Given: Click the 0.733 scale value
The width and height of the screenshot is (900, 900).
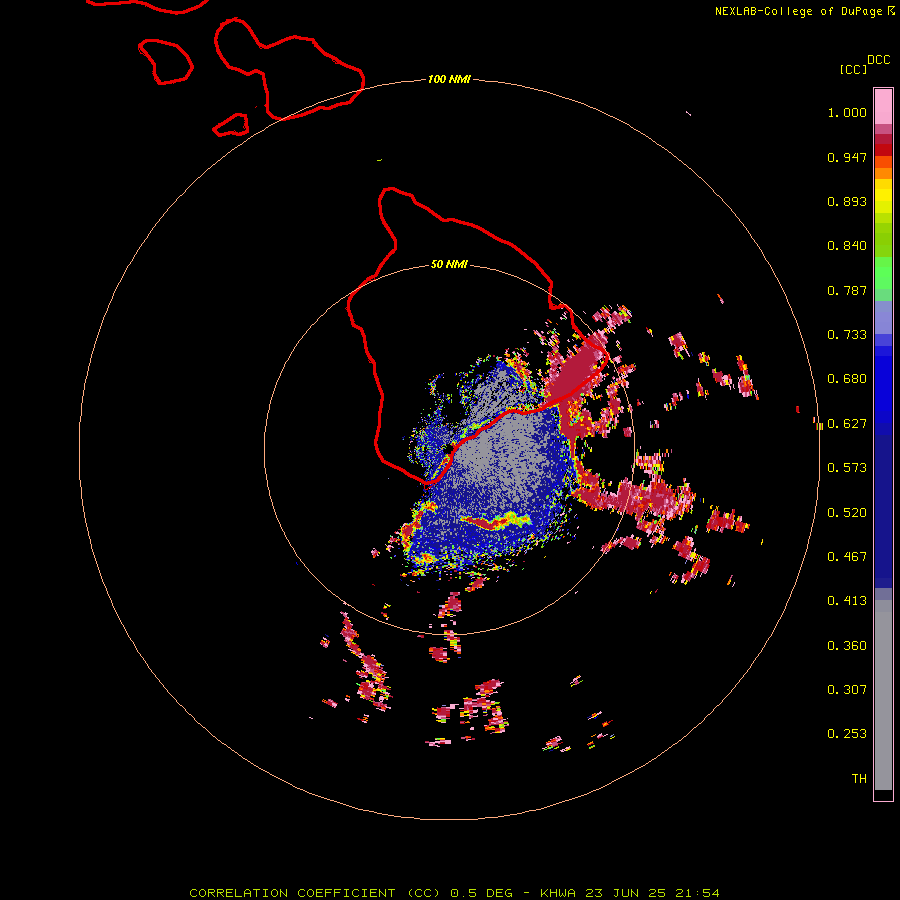Looking at the screenshot, I should click(x=847, y=335).
